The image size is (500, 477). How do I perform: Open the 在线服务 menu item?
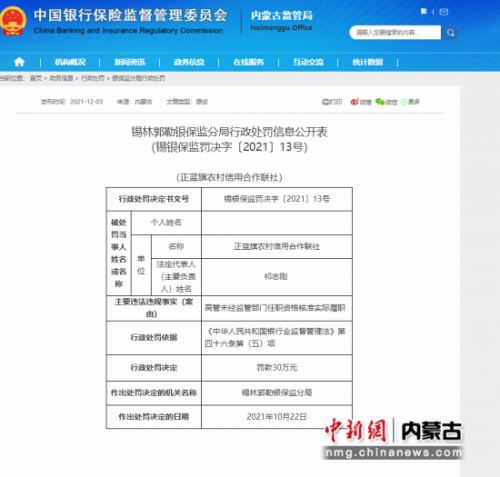click(249, 62)
